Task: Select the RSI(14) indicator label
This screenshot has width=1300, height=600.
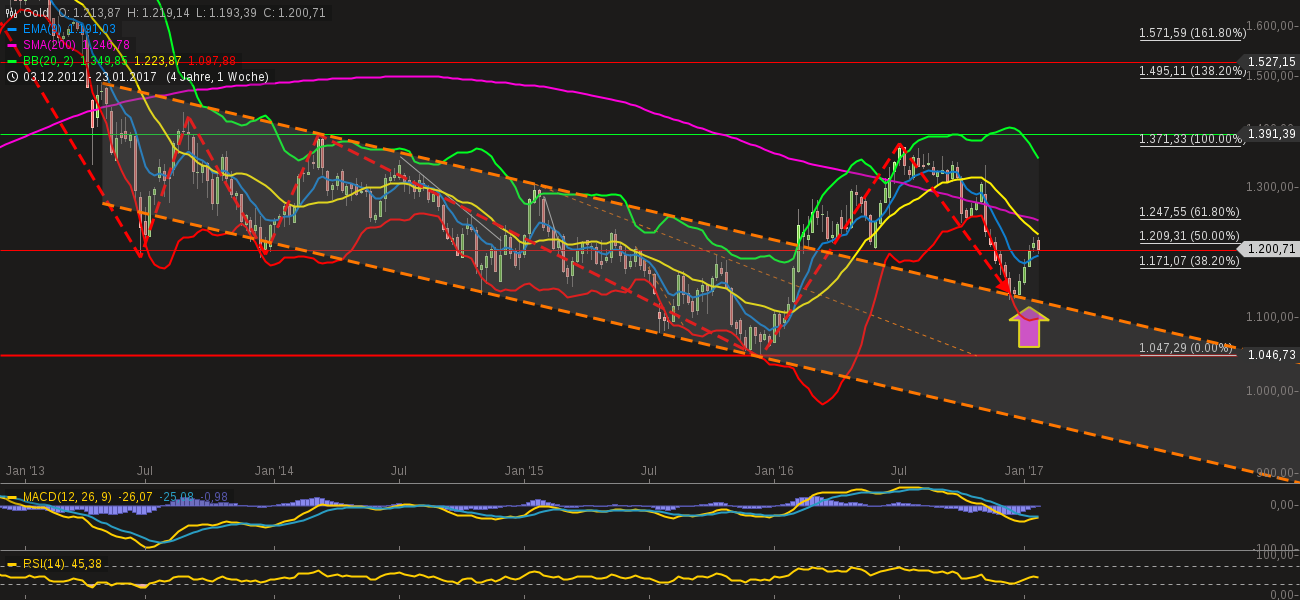Action: click(x=44, y=564)
